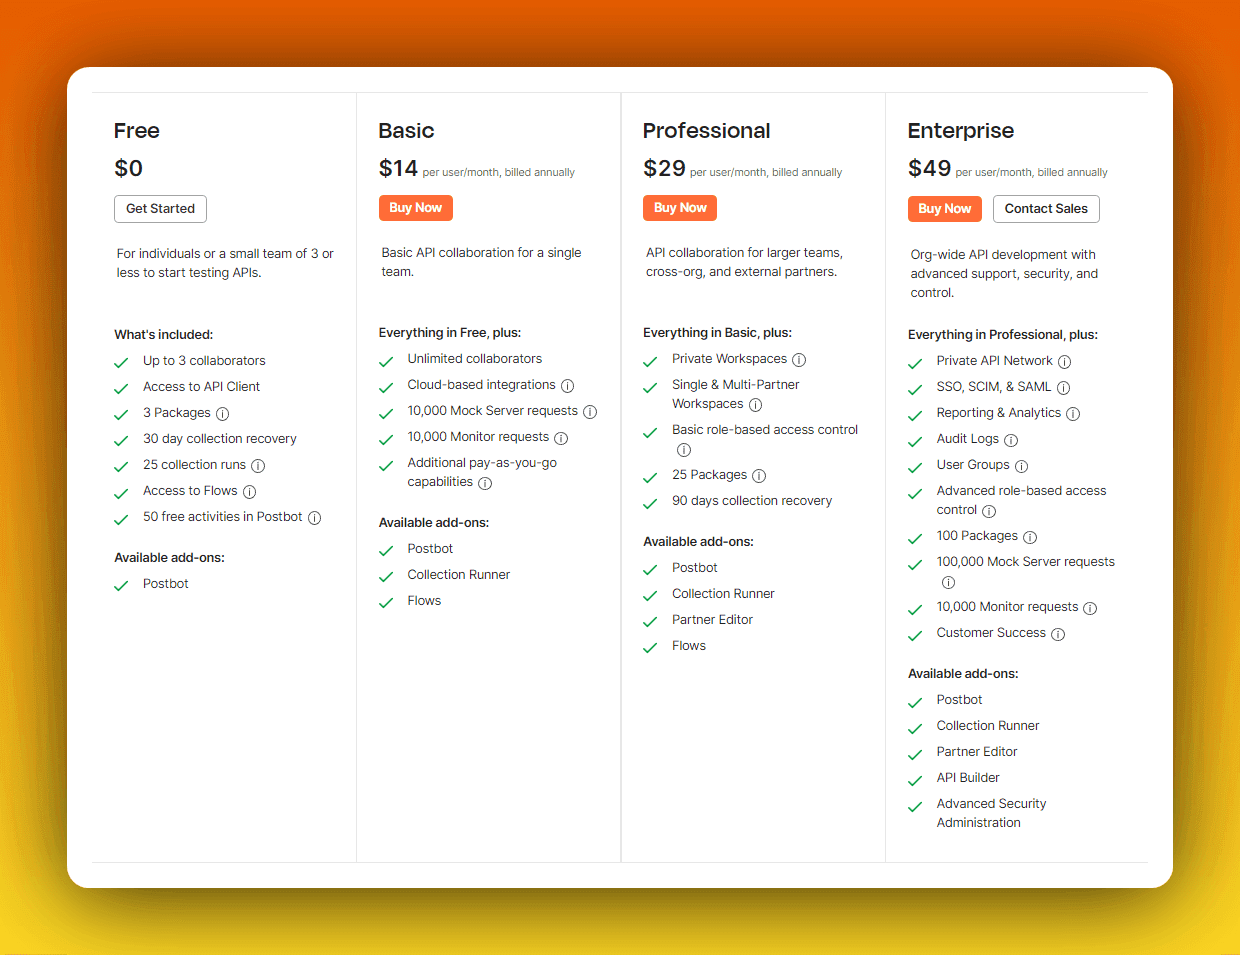Click info icon beside 25 Packages
Viewport: 1240px width, 955px height.
coord(759,476)
